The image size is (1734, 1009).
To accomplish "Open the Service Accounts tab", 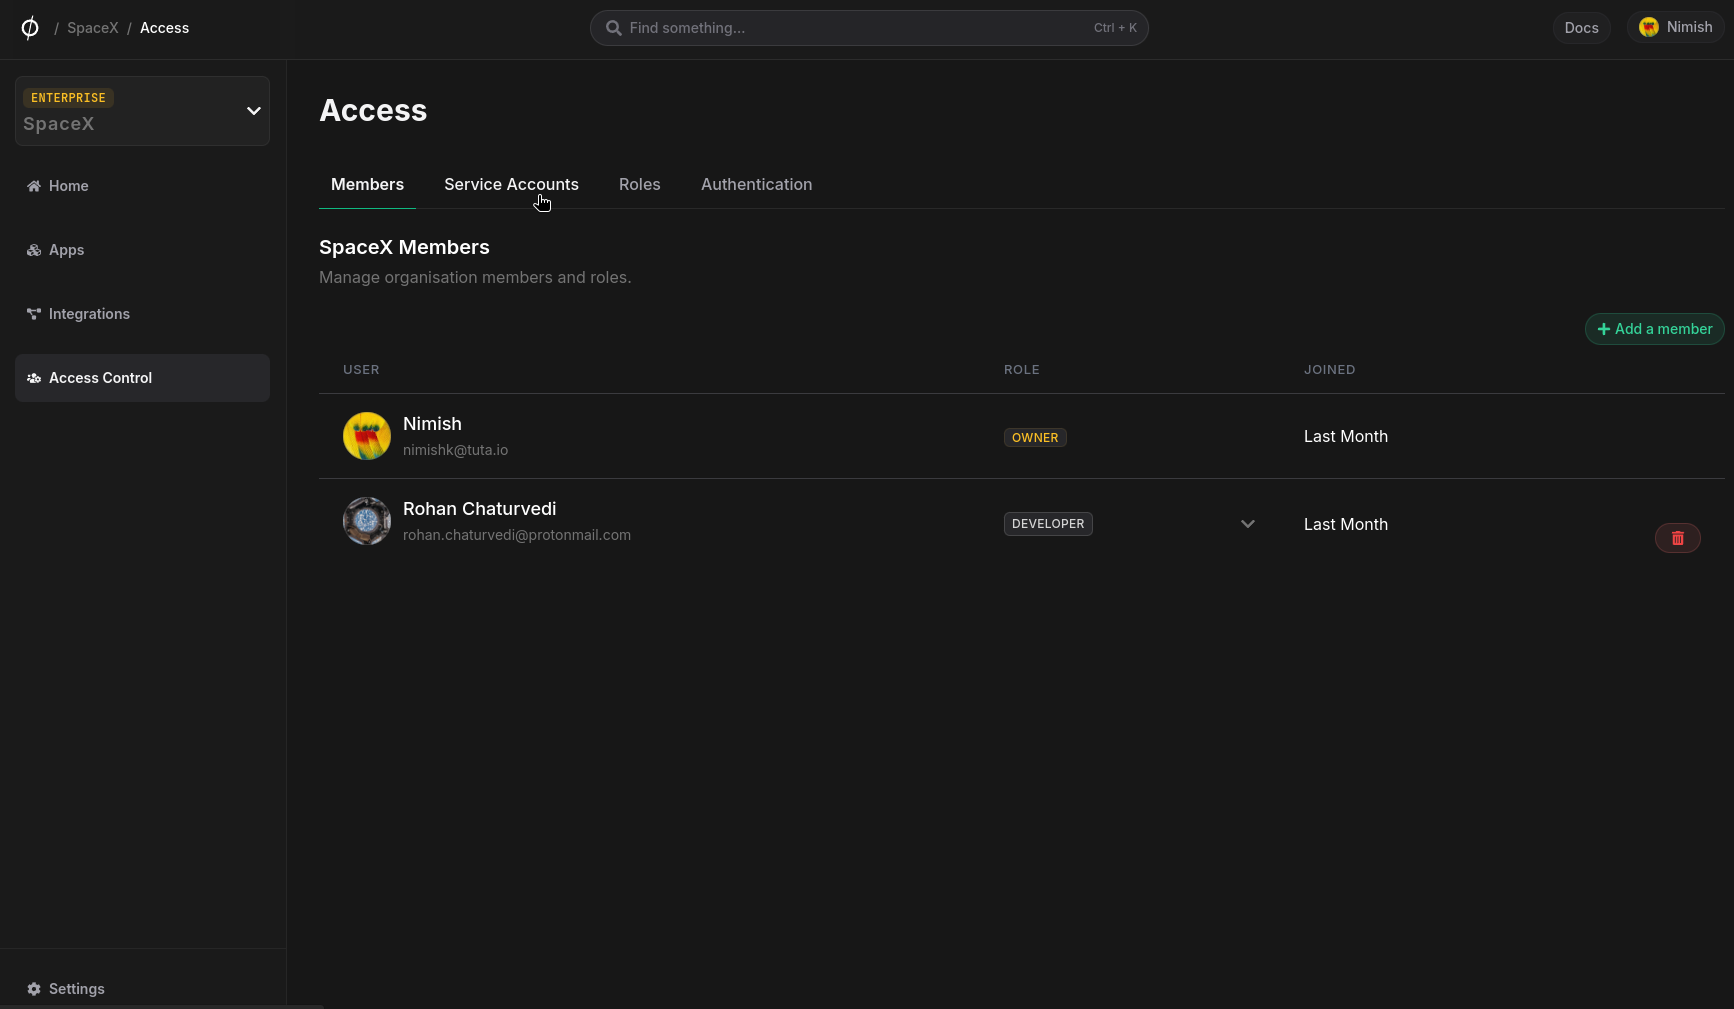I will coord(511,184).
